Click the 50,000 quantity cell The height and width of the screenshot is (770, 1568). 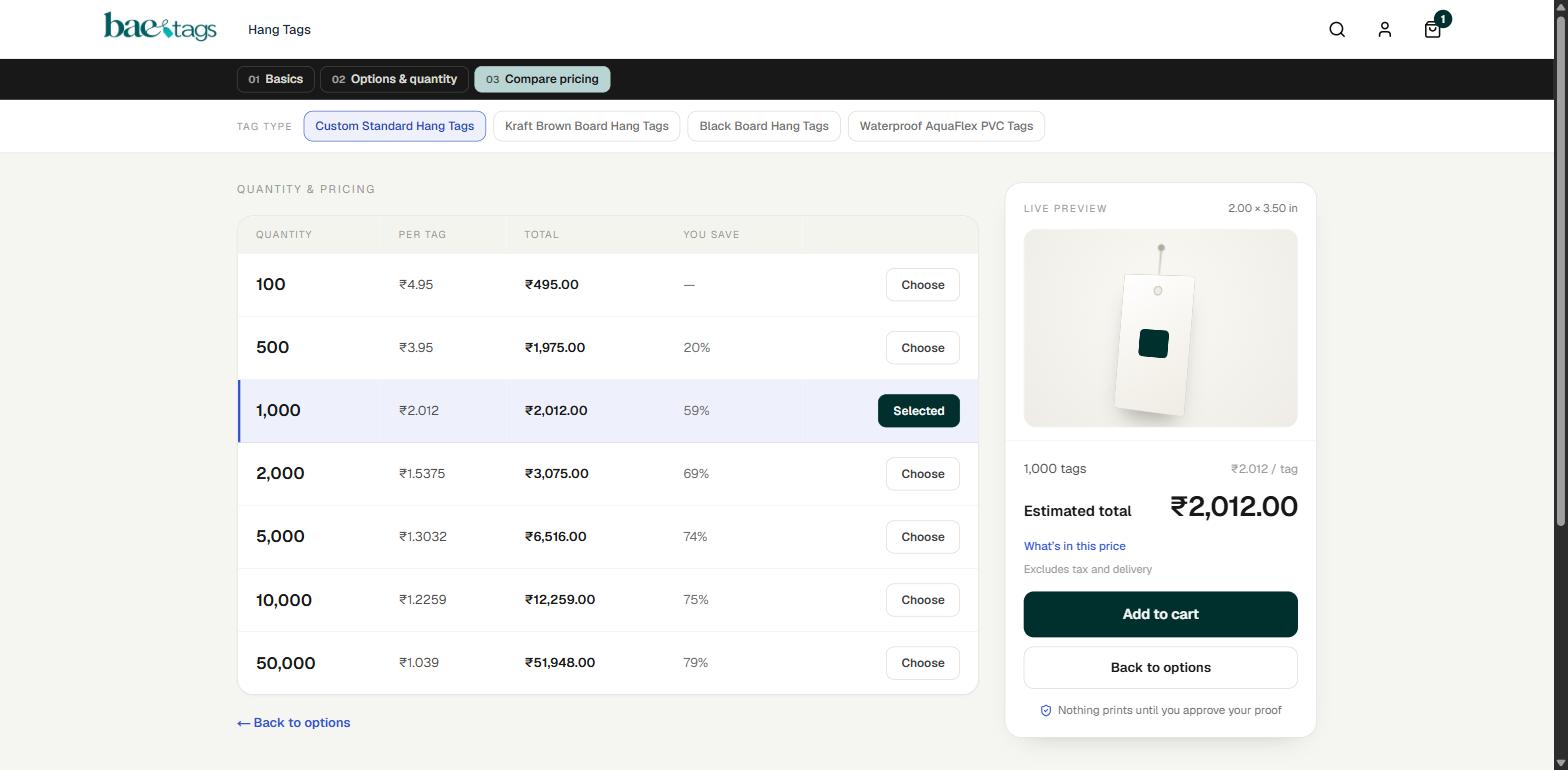(285, 663)
